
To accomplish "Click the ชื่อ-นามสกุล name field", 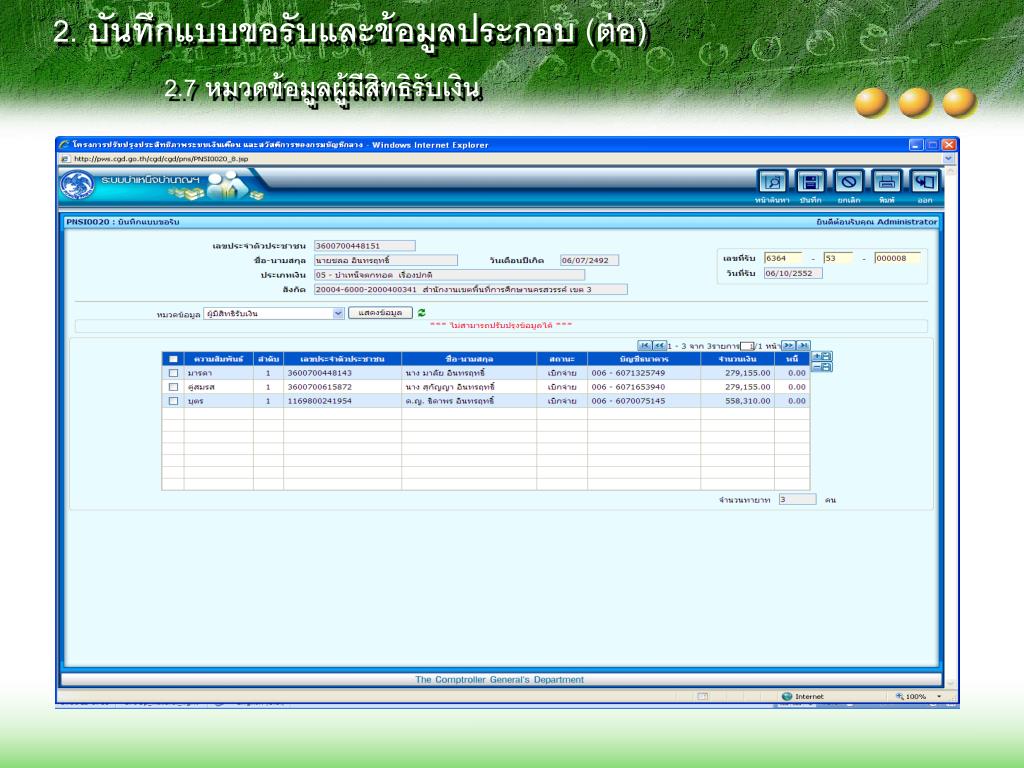I will point(385,261).
